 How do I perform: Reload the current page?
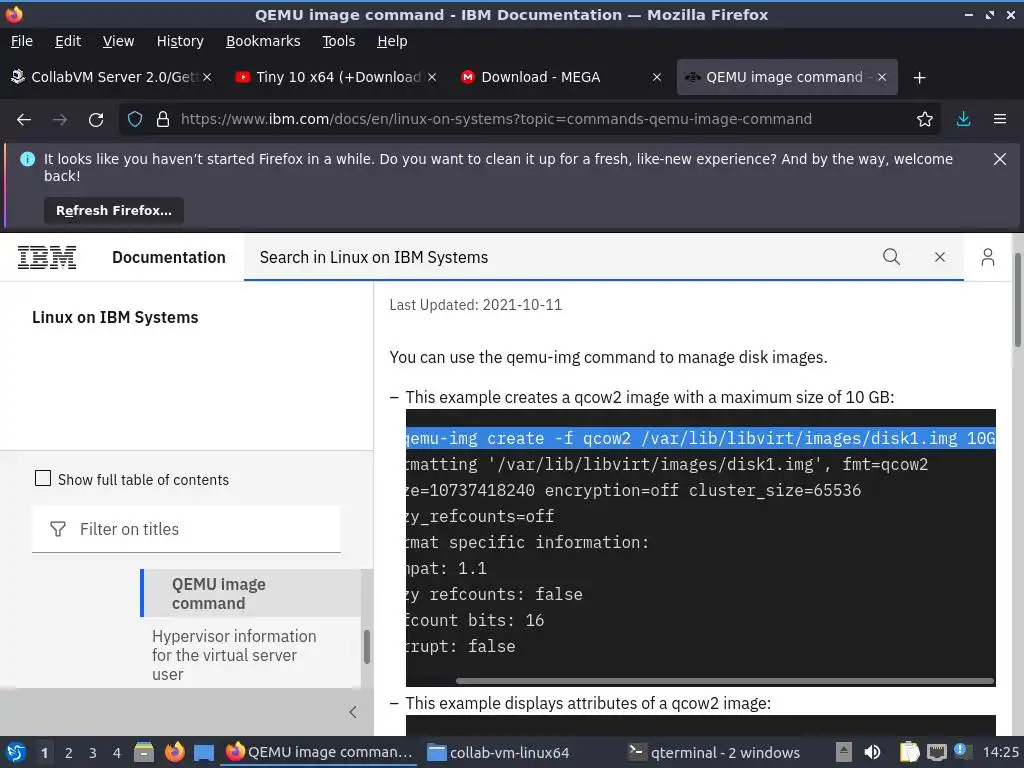coord(96,120)
